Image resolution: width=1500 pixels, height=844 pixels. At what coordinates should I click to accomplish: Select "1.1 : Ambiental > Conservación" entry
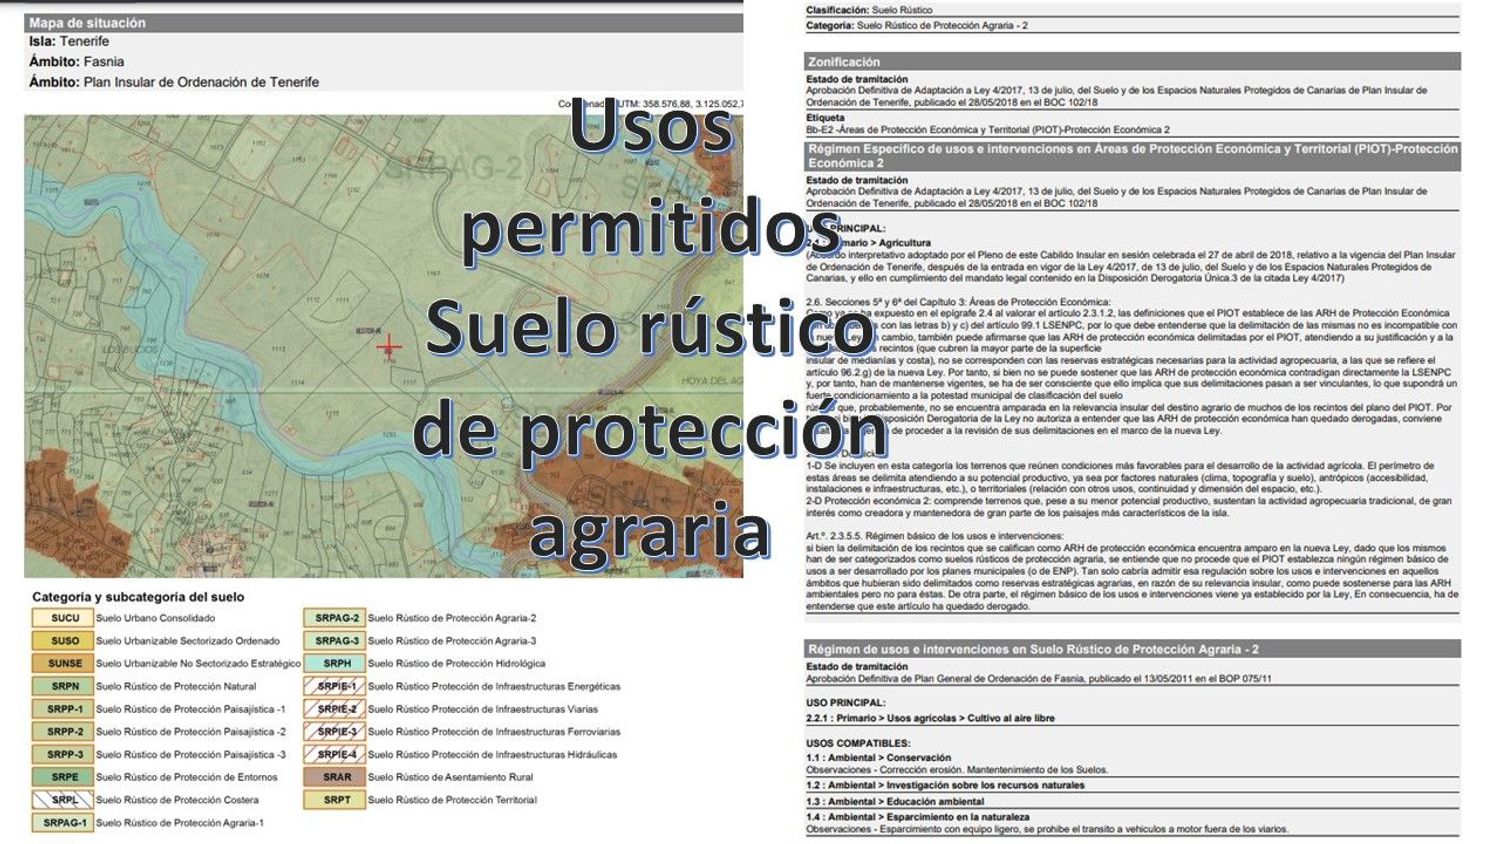click(x=880, y=758)
